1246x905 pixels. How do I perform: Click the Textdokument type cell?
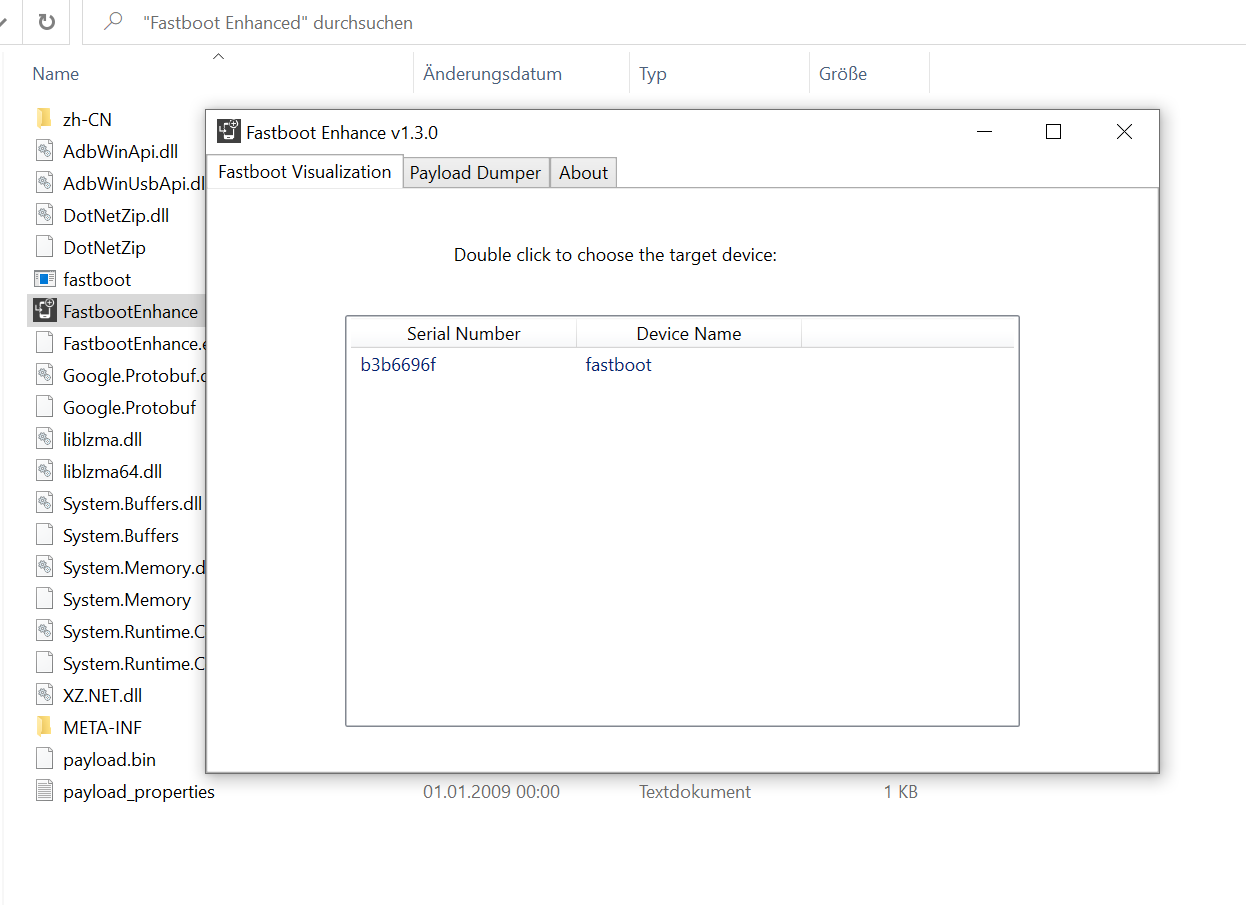695,792
